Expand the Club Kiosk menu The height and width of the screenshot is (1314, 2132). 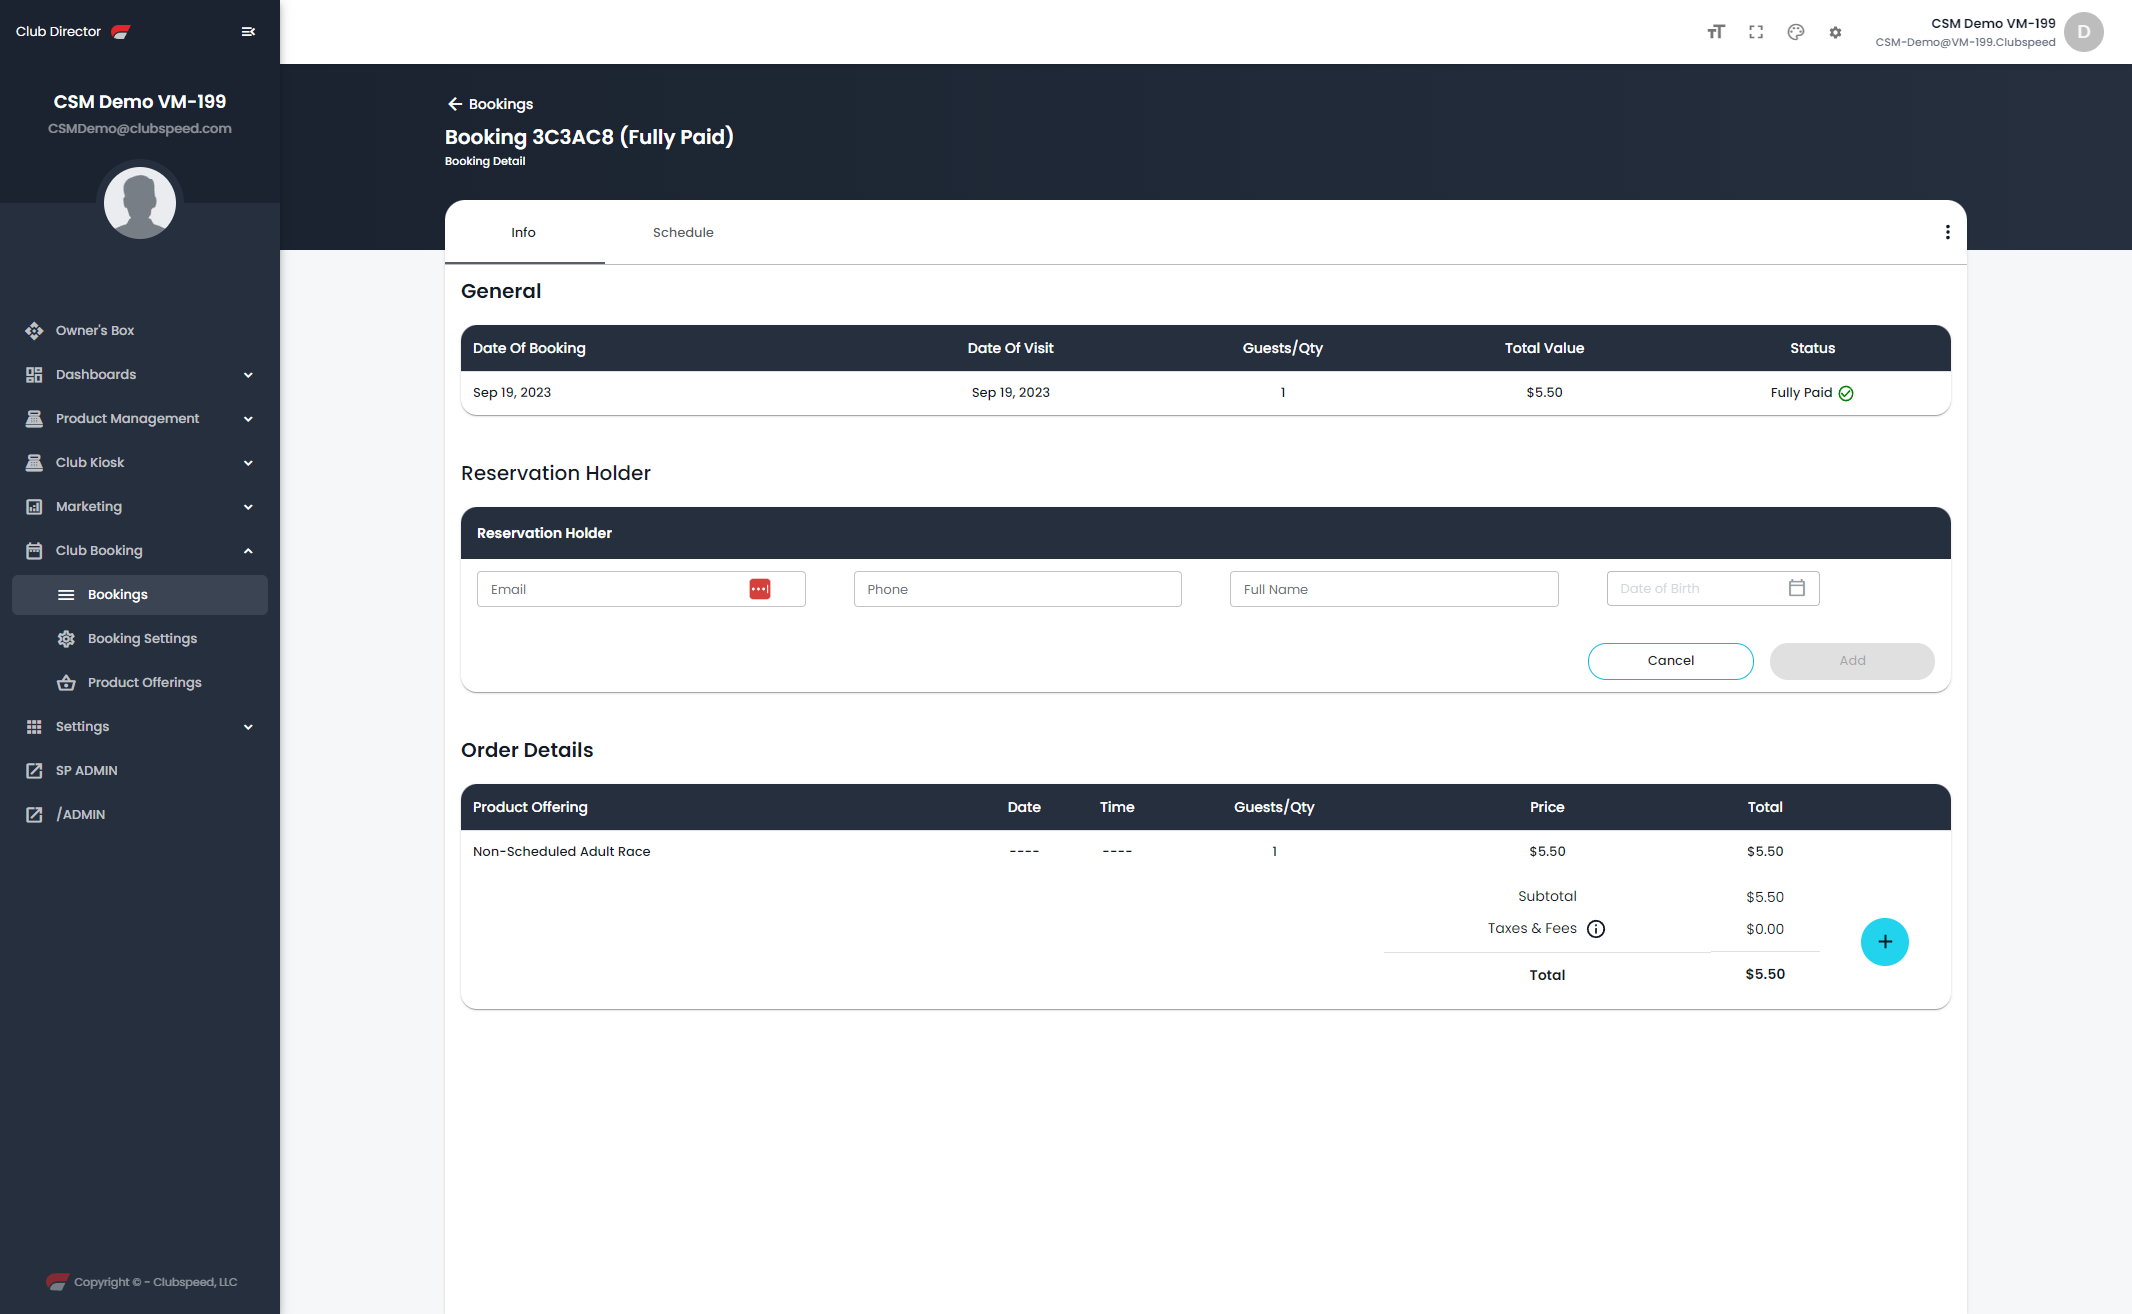pos(140,462)
